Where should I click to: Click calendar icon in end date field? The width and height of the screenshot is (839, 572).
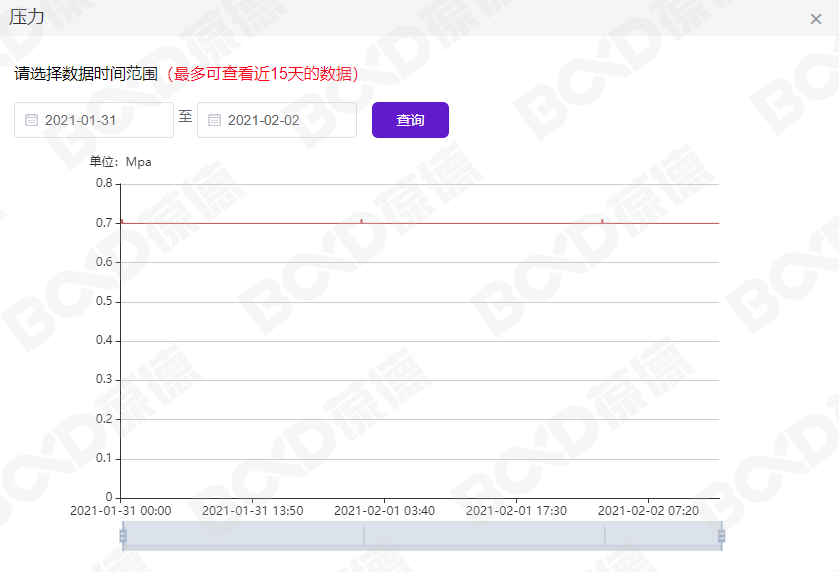click(214, 120)
